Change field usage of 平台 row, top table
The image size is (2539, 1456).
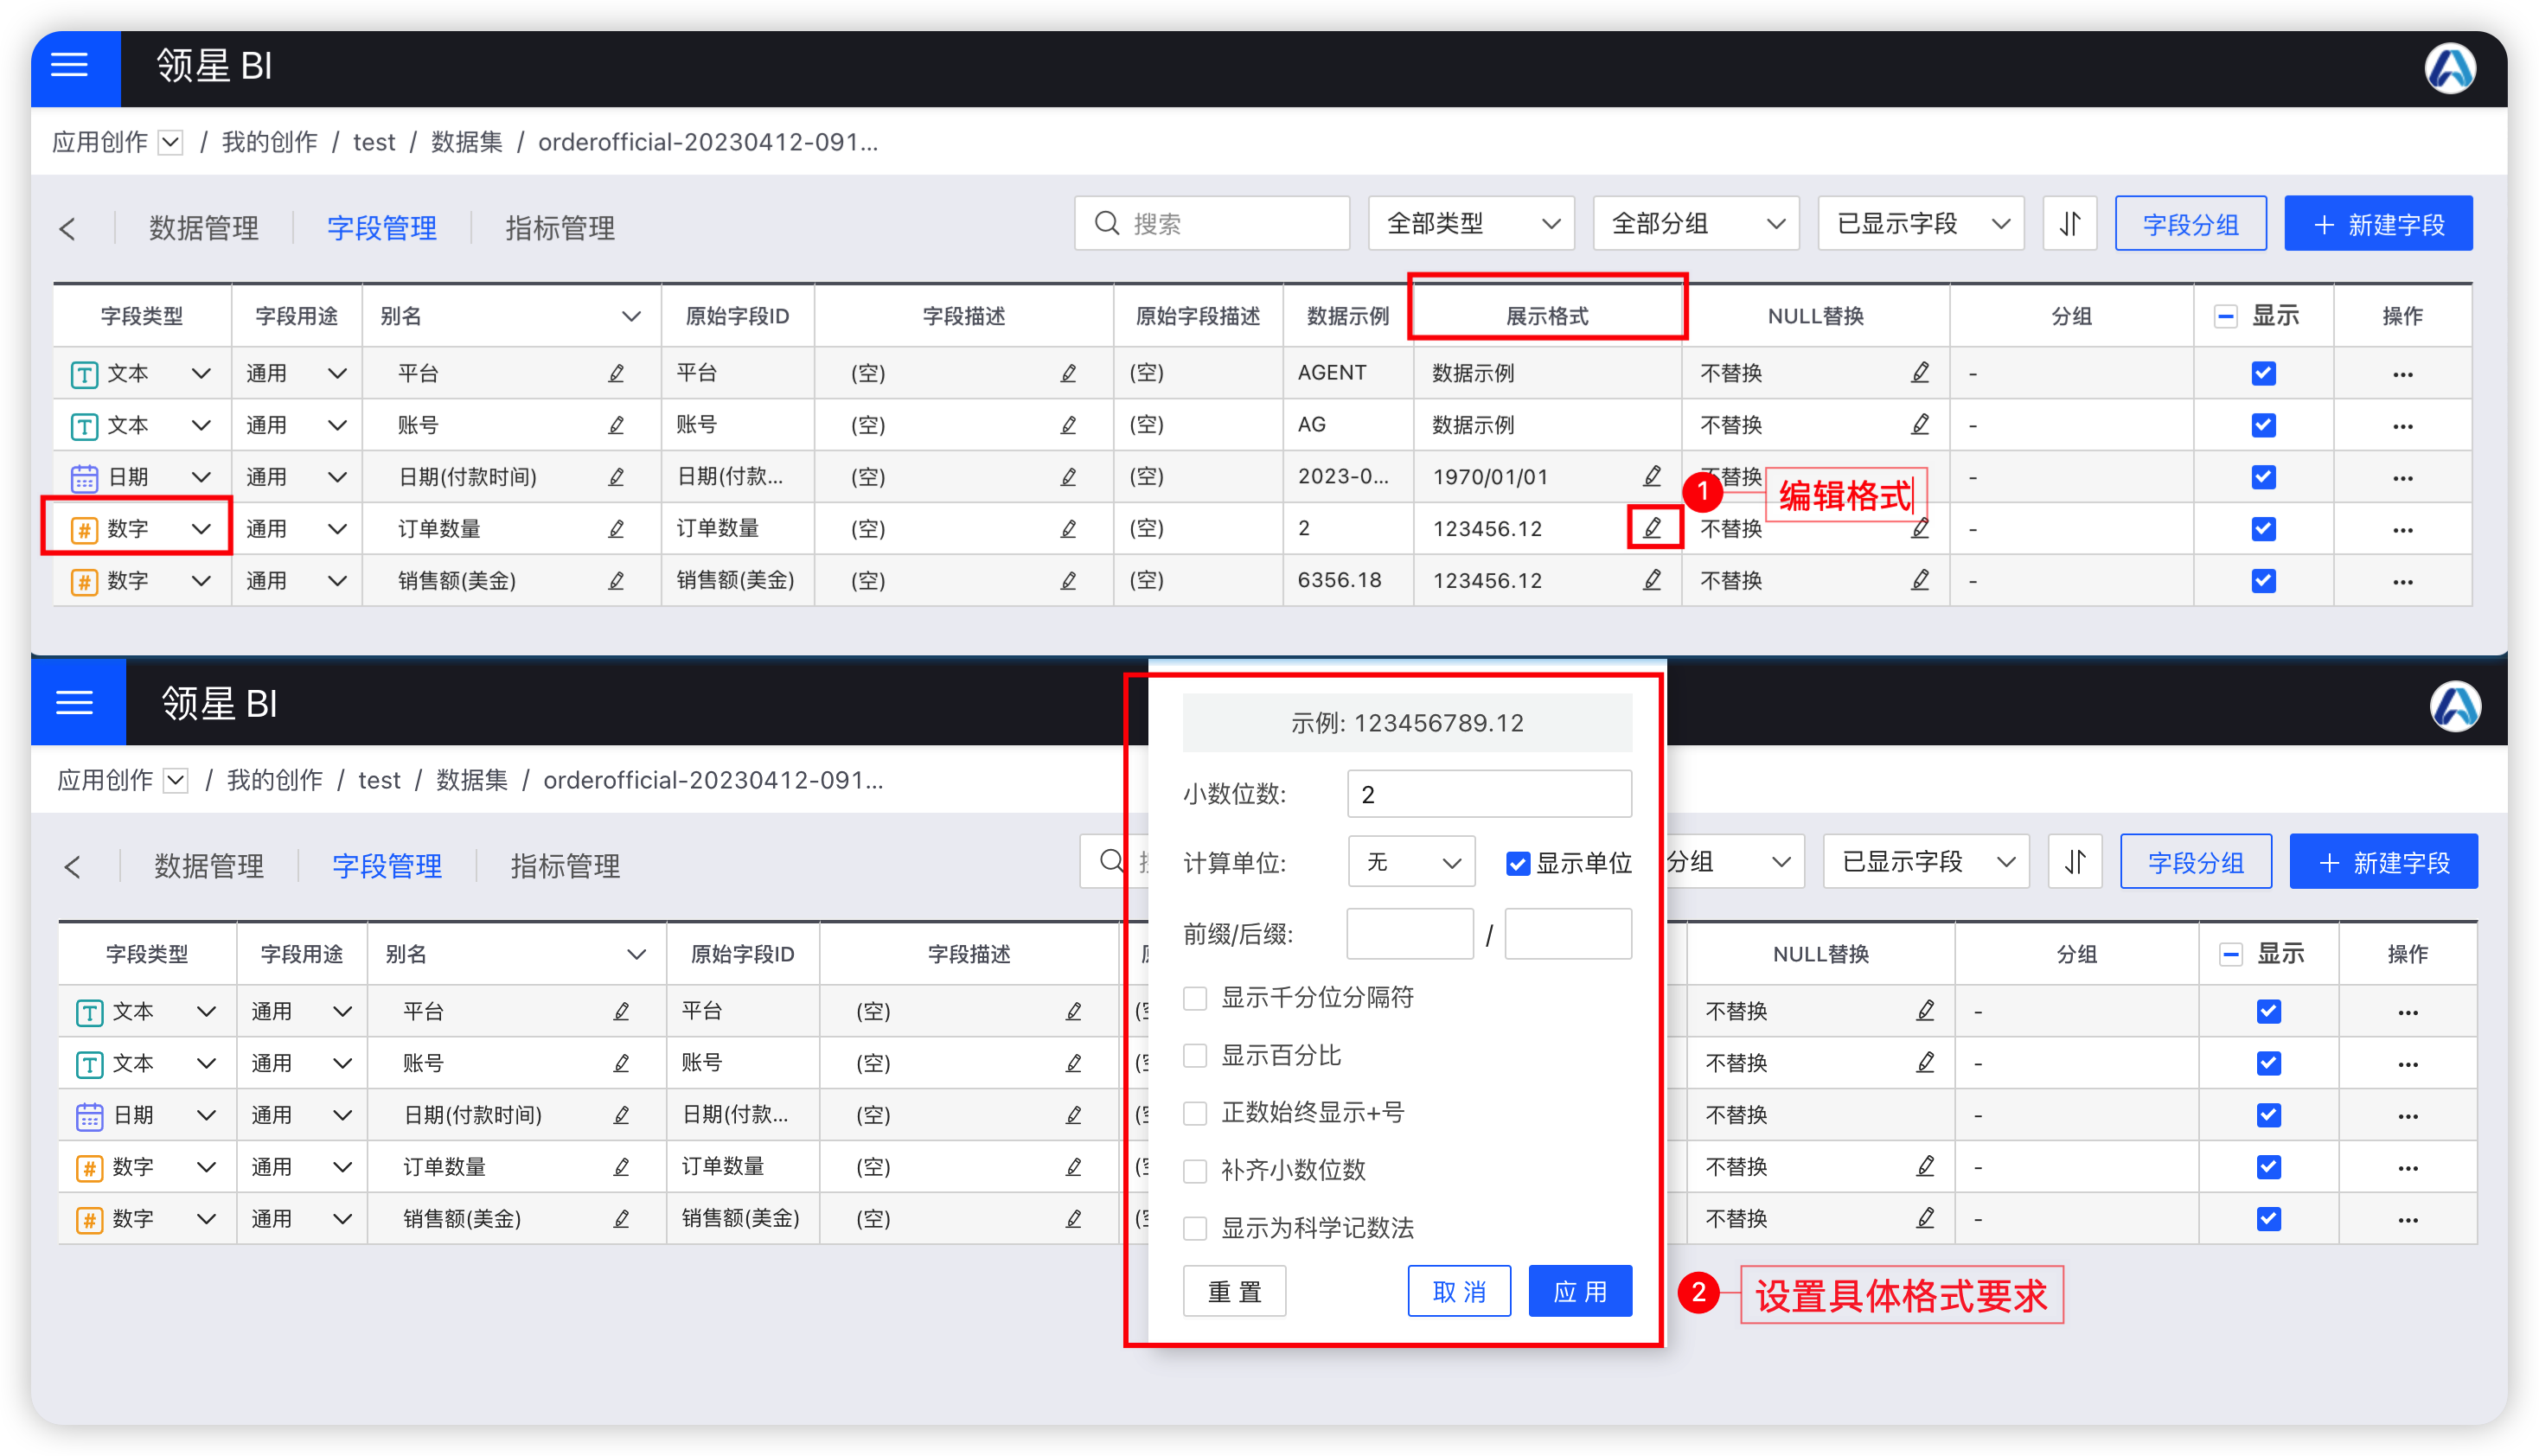(x=337, y=373)
